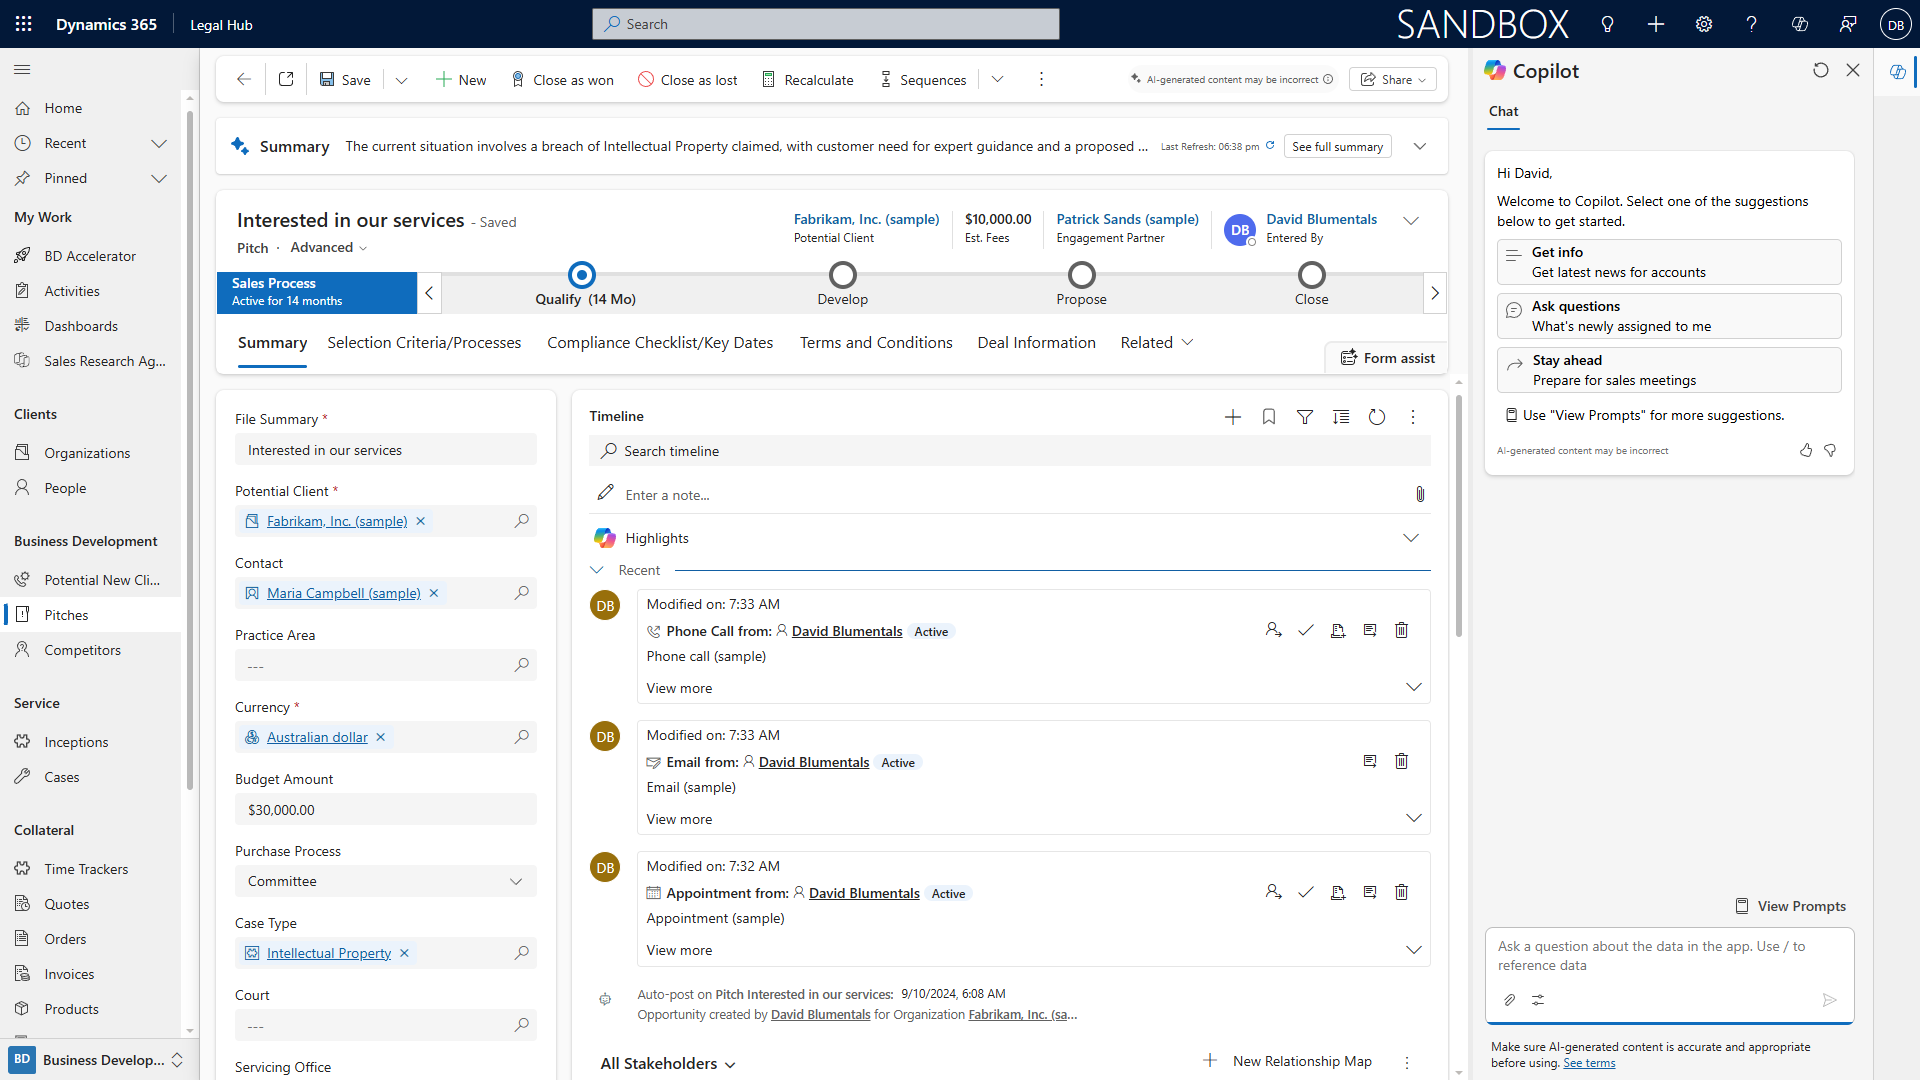The image size is (1920, 1080).
Task: Click the Recalculate toolbar button
Action: coord(808,80)
